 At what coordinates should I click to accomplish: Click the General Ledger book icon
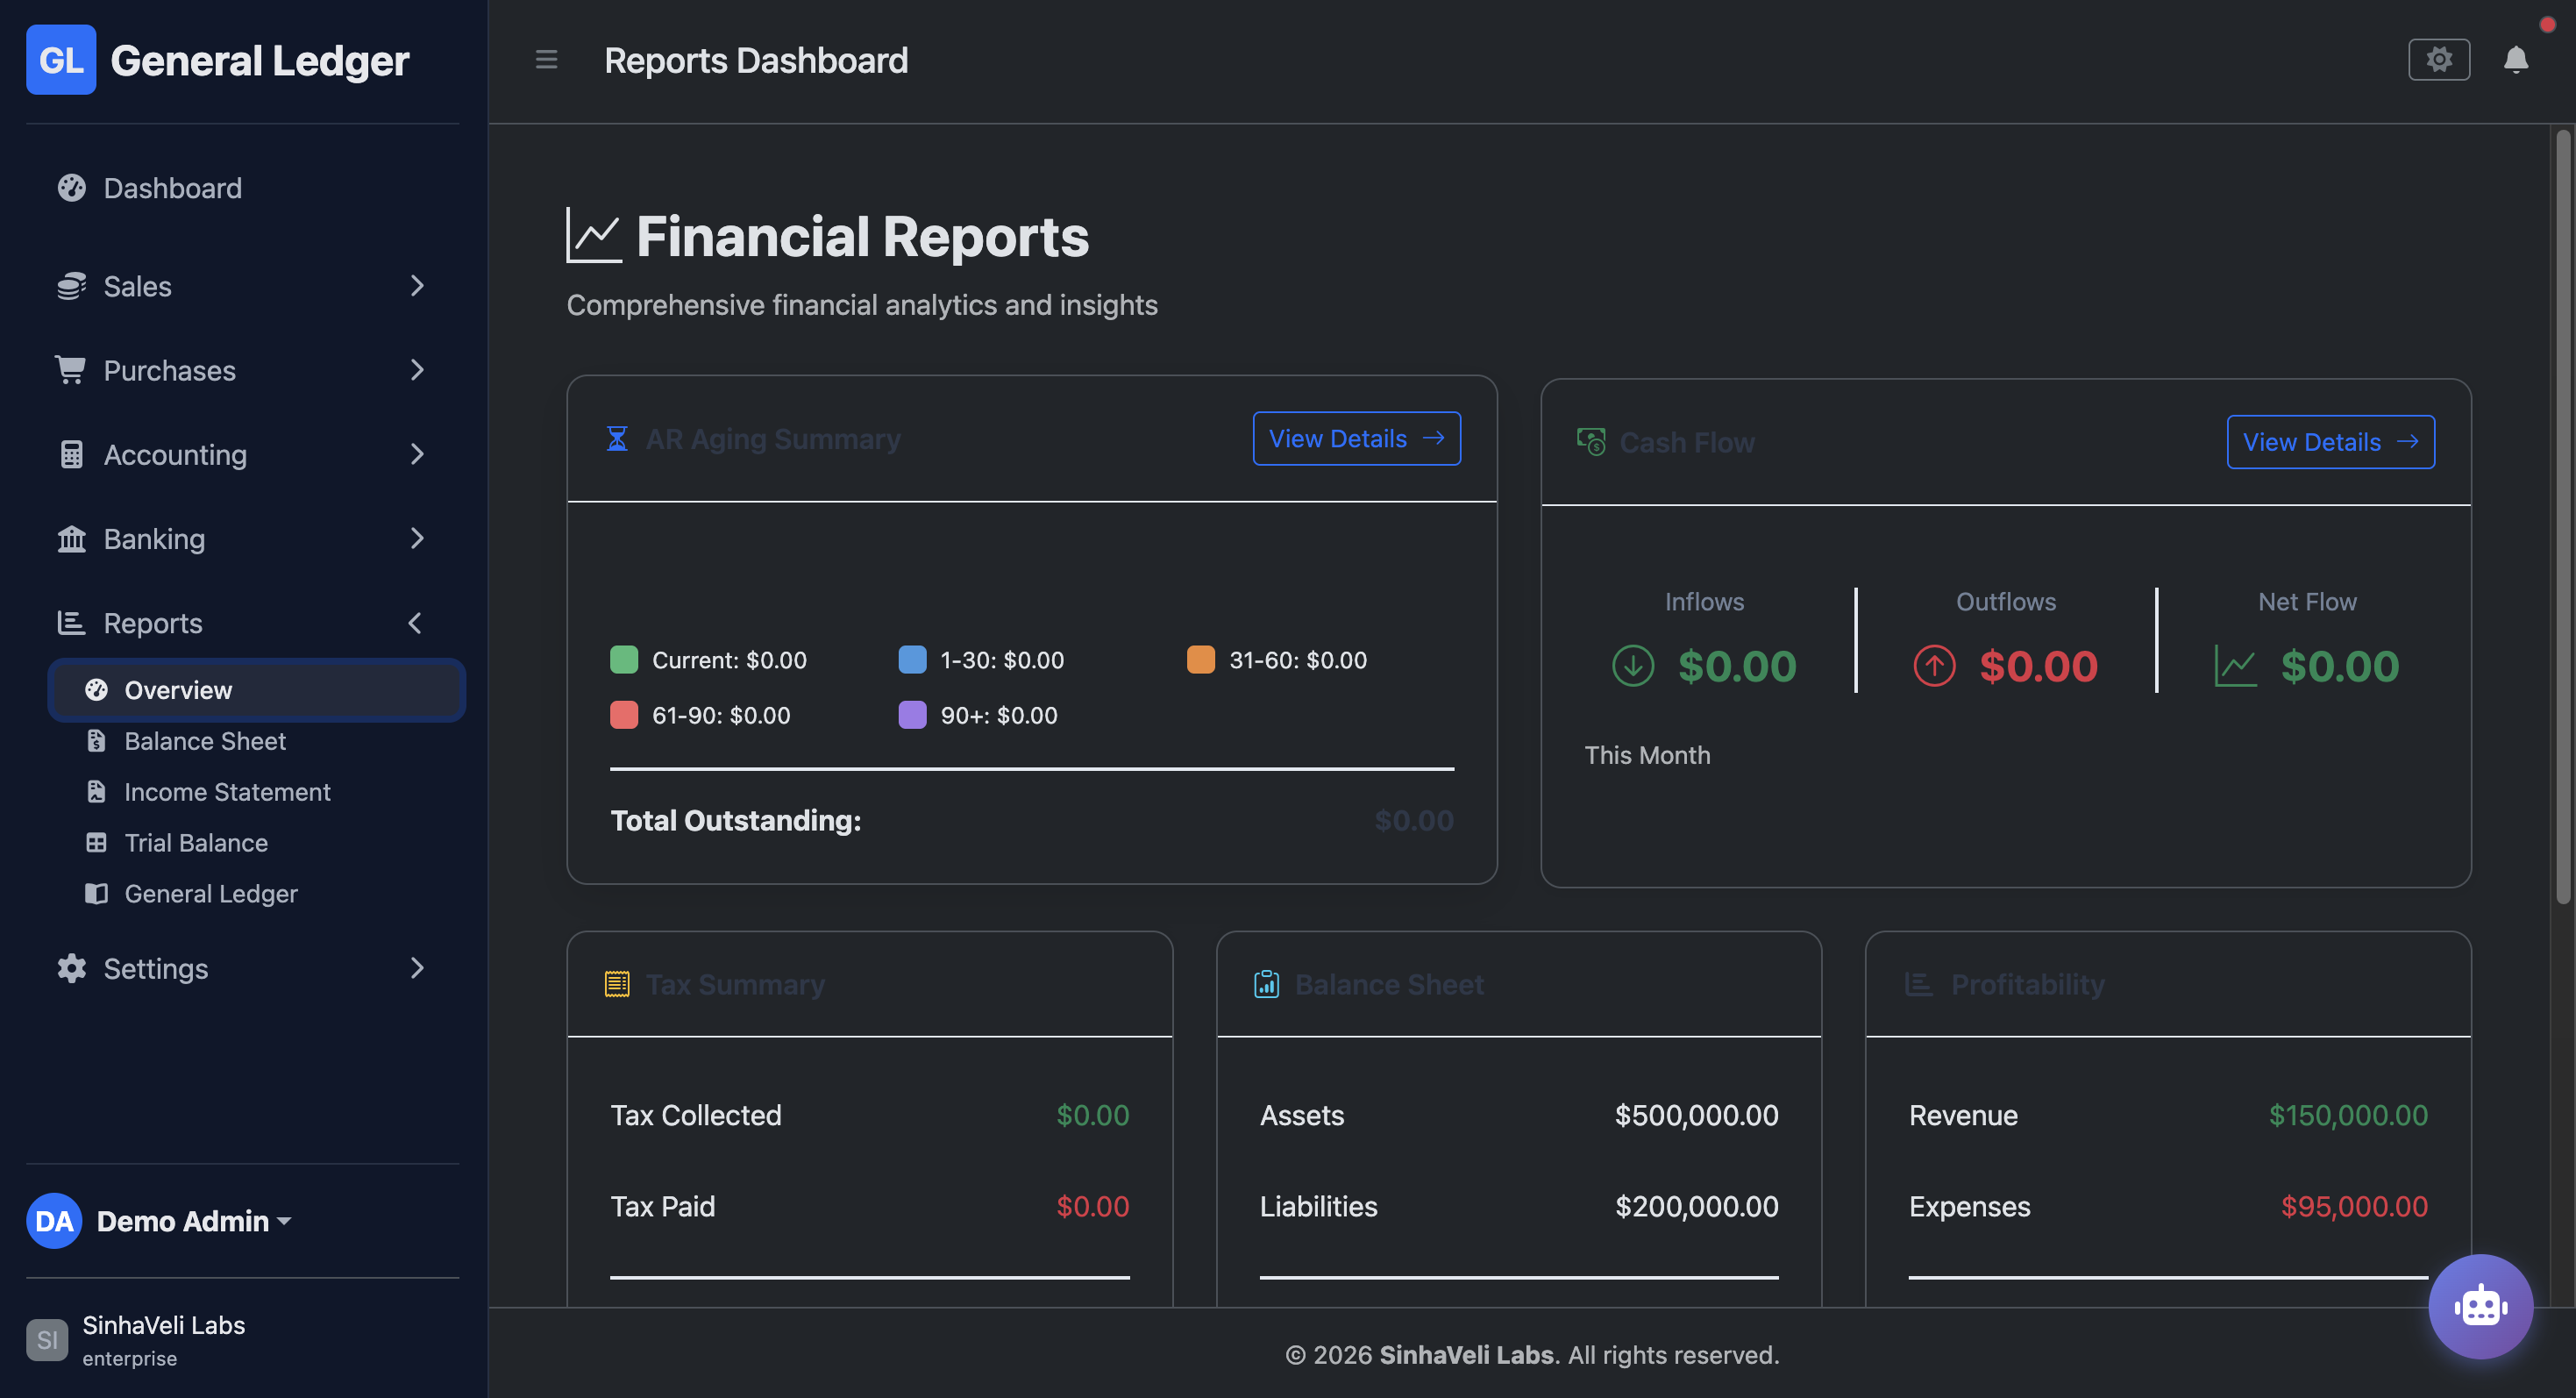[x=96, y=893]
